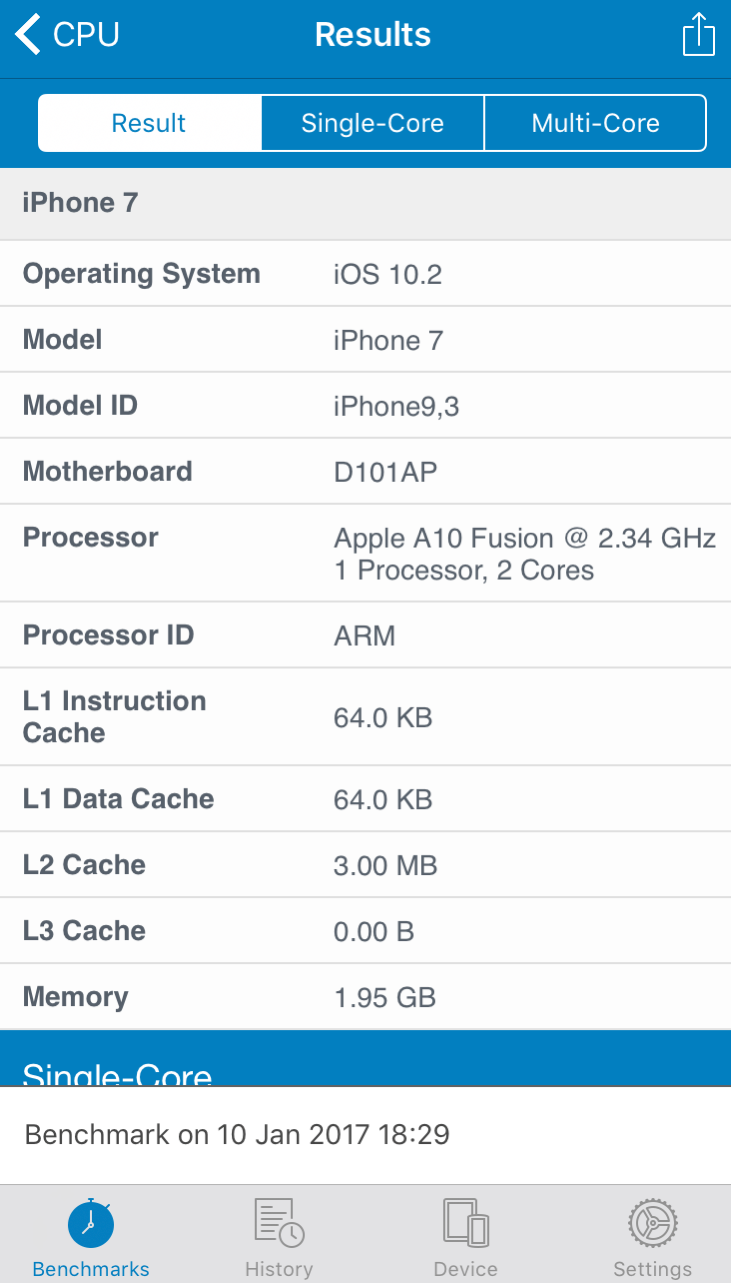
Task: Switch to the Single-Core segment
Action: 373,123
